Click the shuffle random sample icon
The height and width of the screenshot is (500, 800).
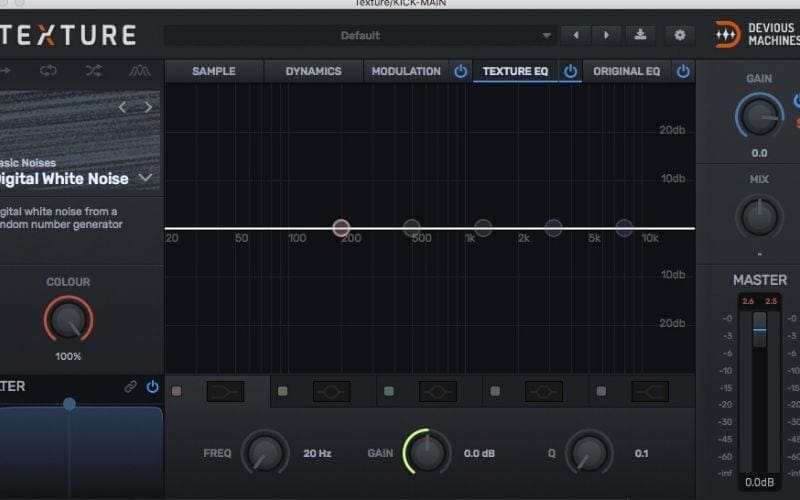[94, 71]
